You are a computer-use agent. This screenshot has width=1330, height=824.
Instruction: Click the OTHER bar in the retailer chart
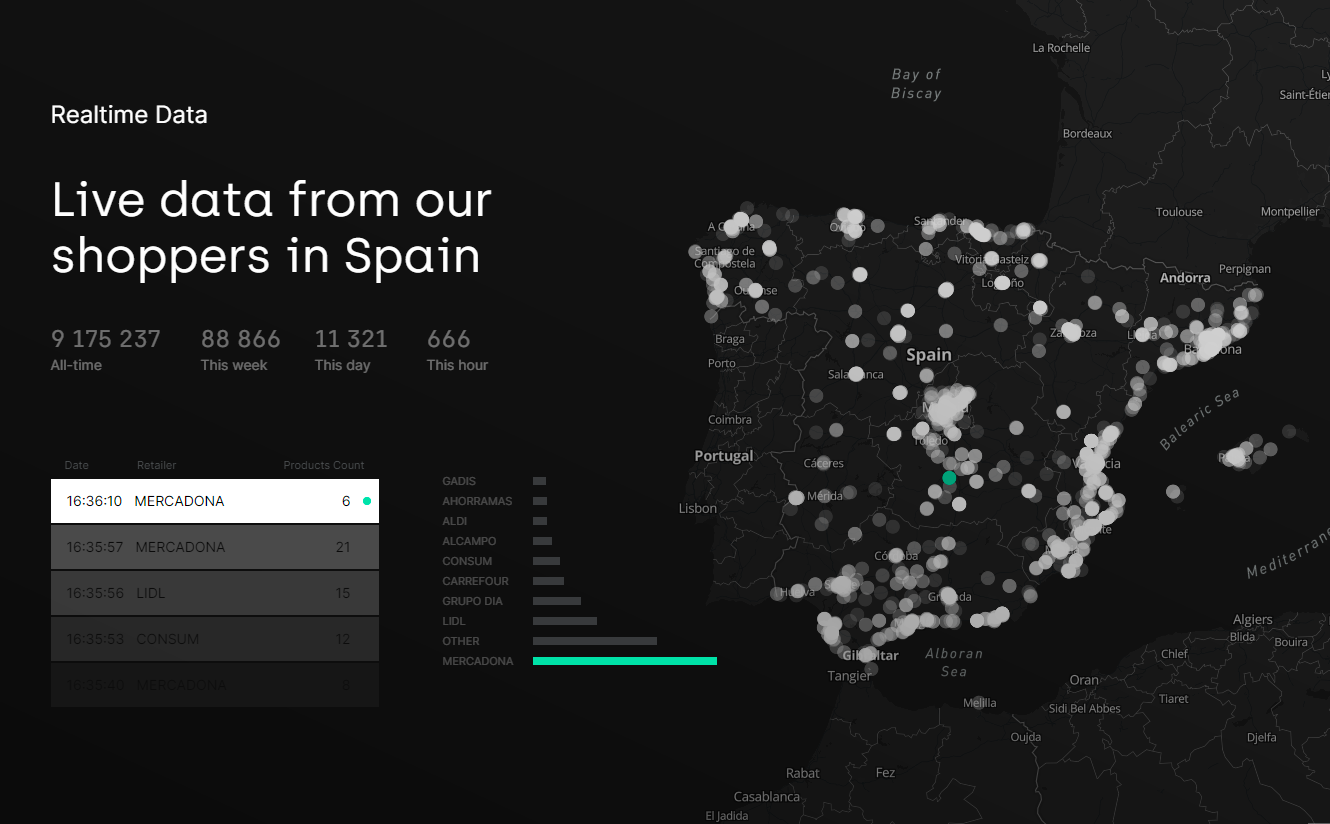pos(594,641)
